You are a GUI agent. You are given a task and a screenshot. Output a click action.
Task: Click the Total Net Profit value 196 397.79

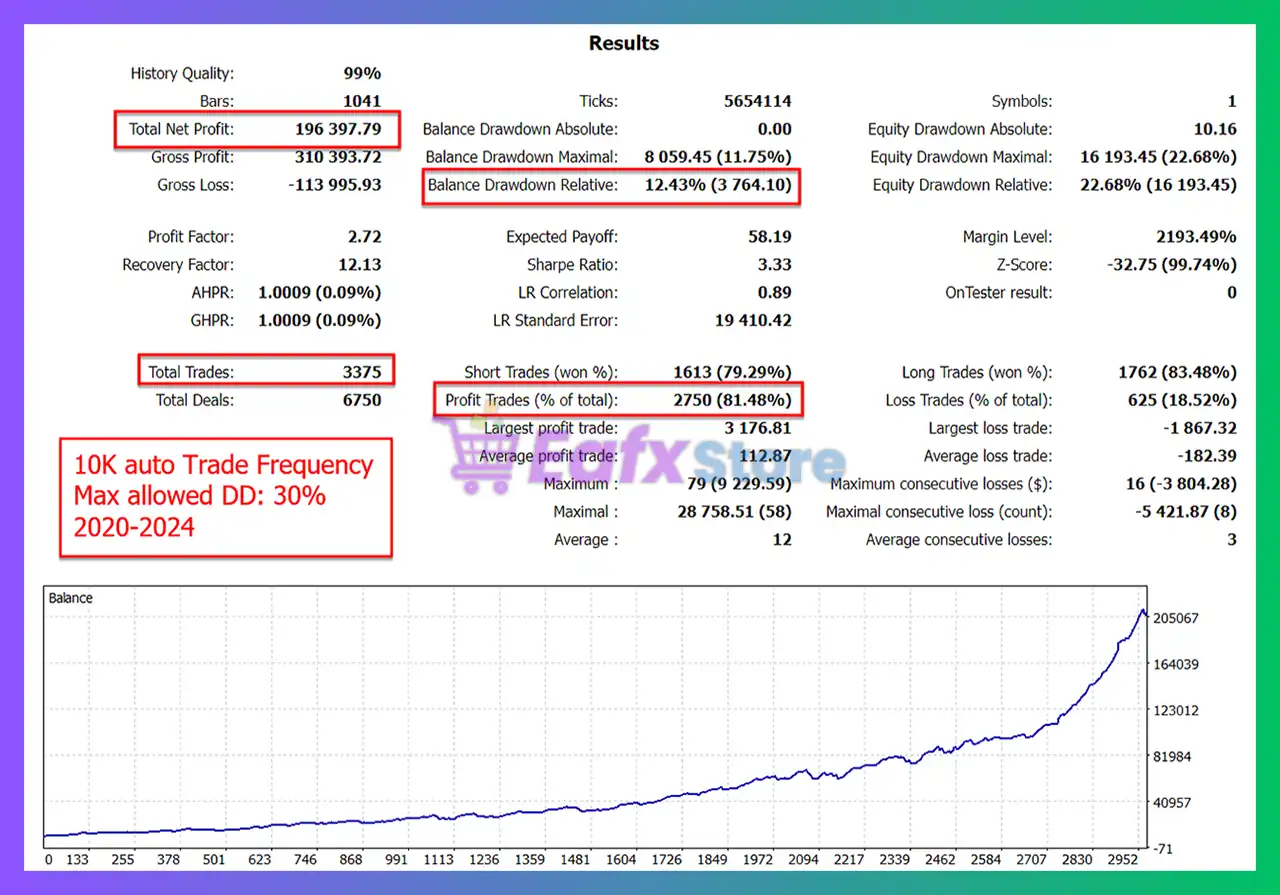[x=338, y=129]
